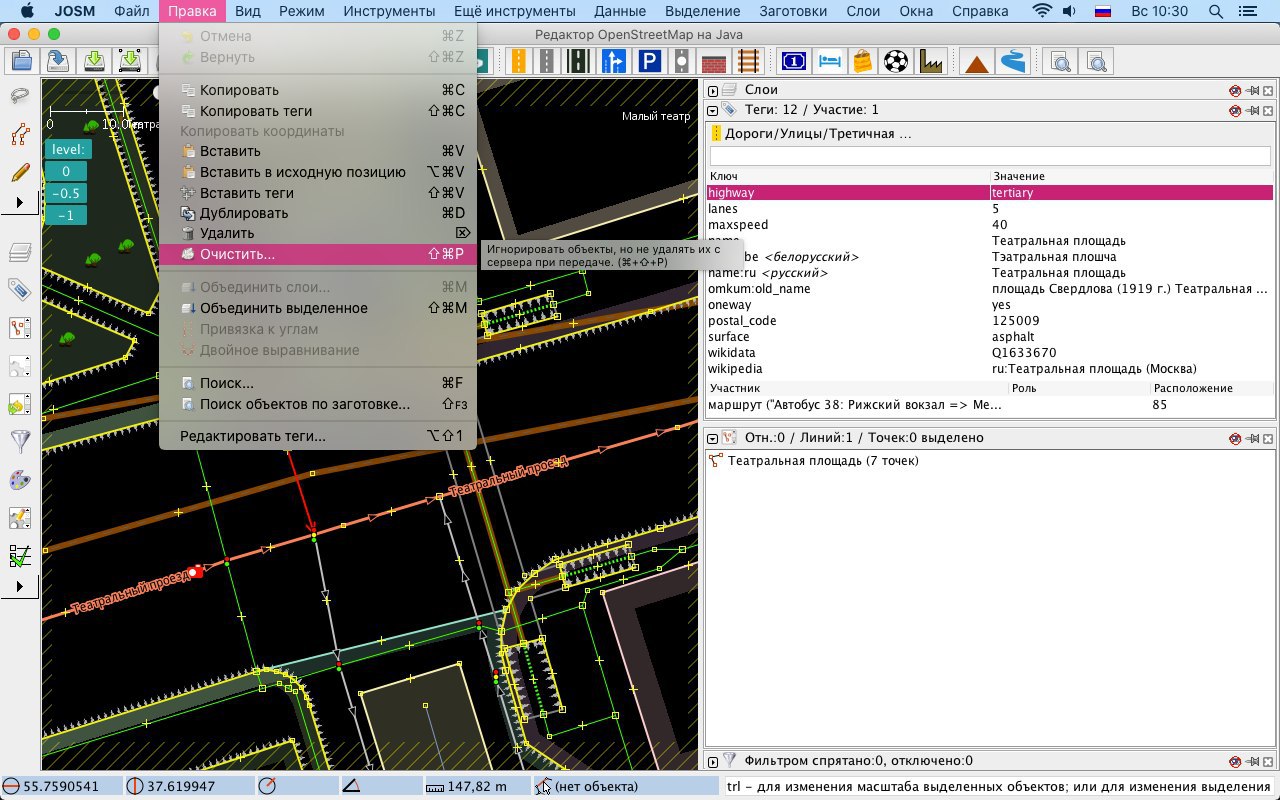Select the hotel bed preset icon
The height and width of the screenshot is (800, 1280).
point(829,61)
